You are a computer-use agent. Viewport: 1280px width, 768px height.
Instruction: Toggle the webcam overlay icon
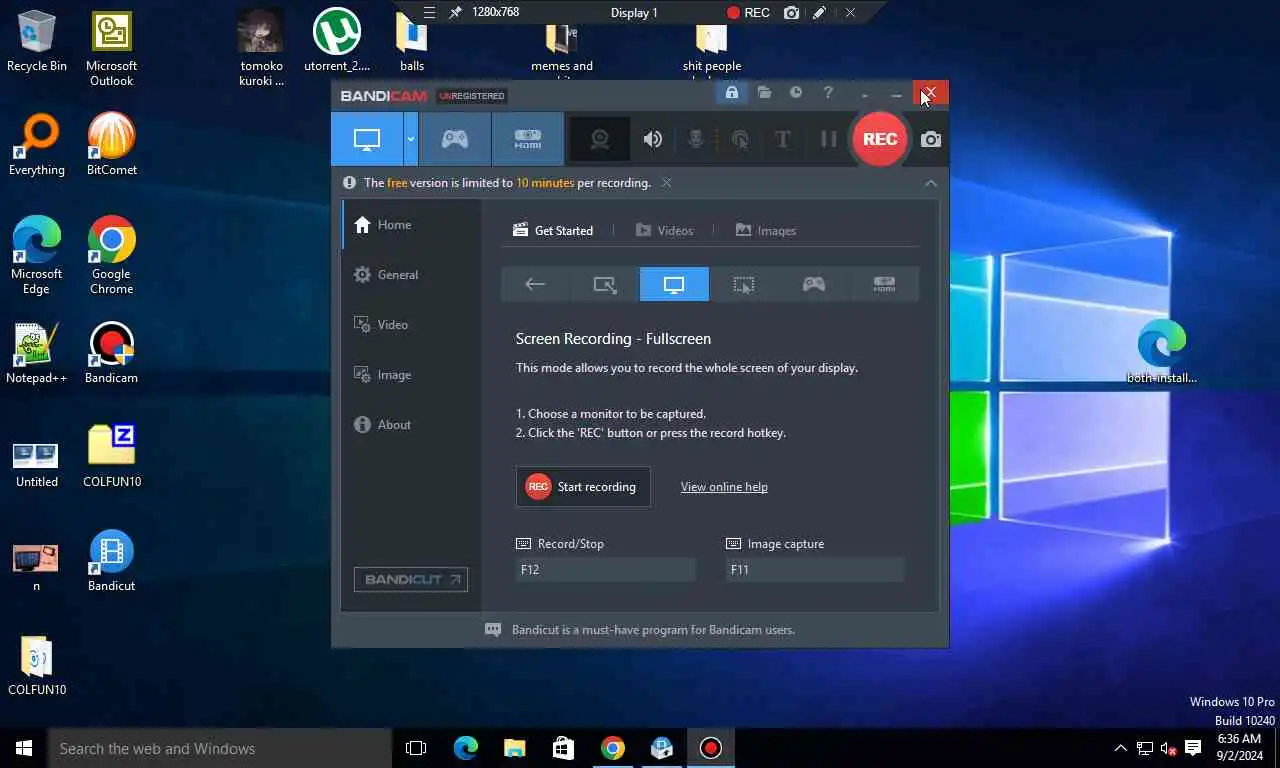600,139
